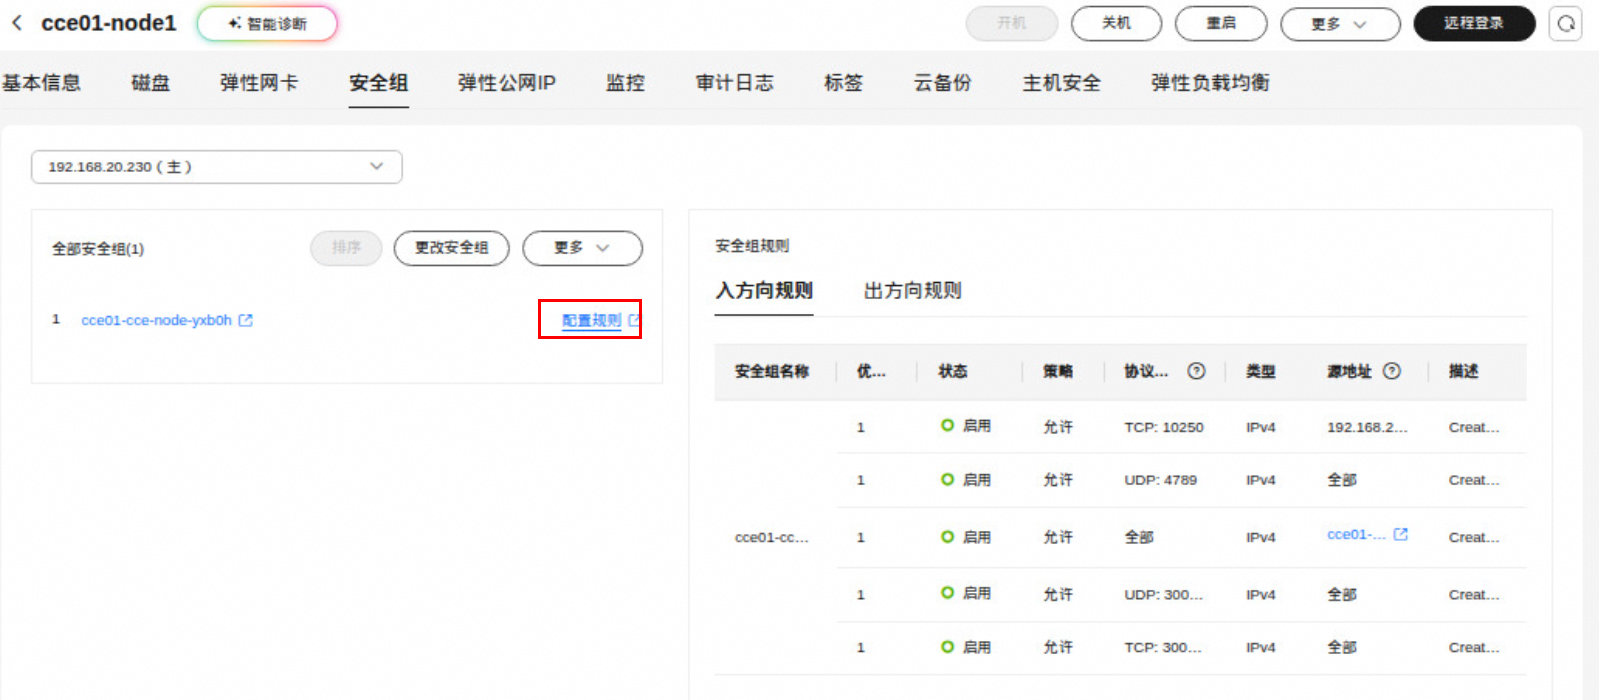The width and height of the screenshot is (1599, 700).
Task: Expand the 更多 dropdown in the top bar
Action: coord(1340,24)
